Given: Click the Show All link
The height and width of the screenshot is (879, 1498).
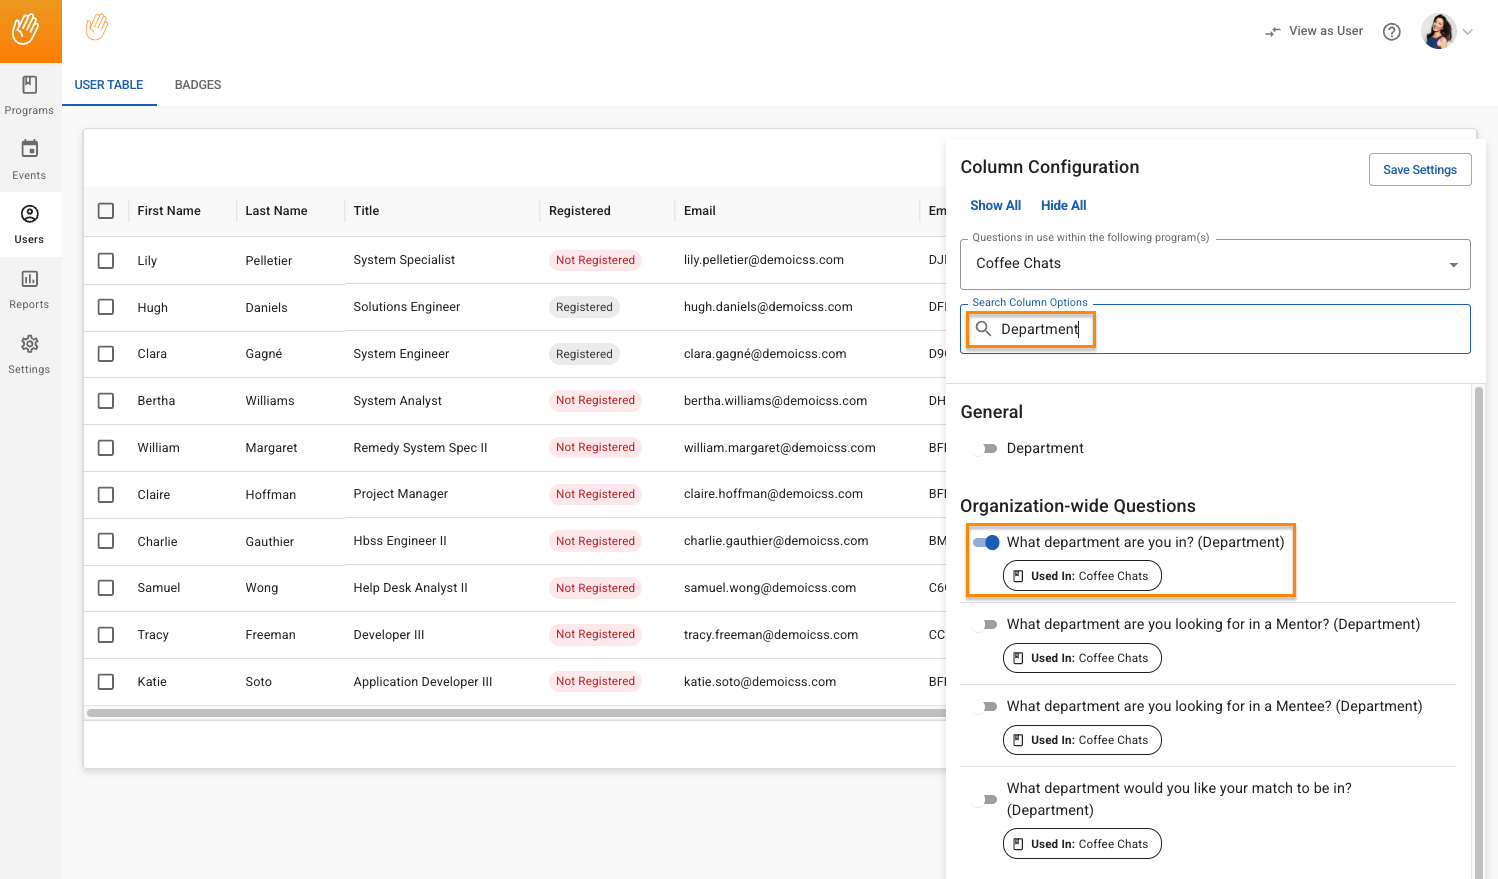Looking at the screenshot, I should pos(995,206).
